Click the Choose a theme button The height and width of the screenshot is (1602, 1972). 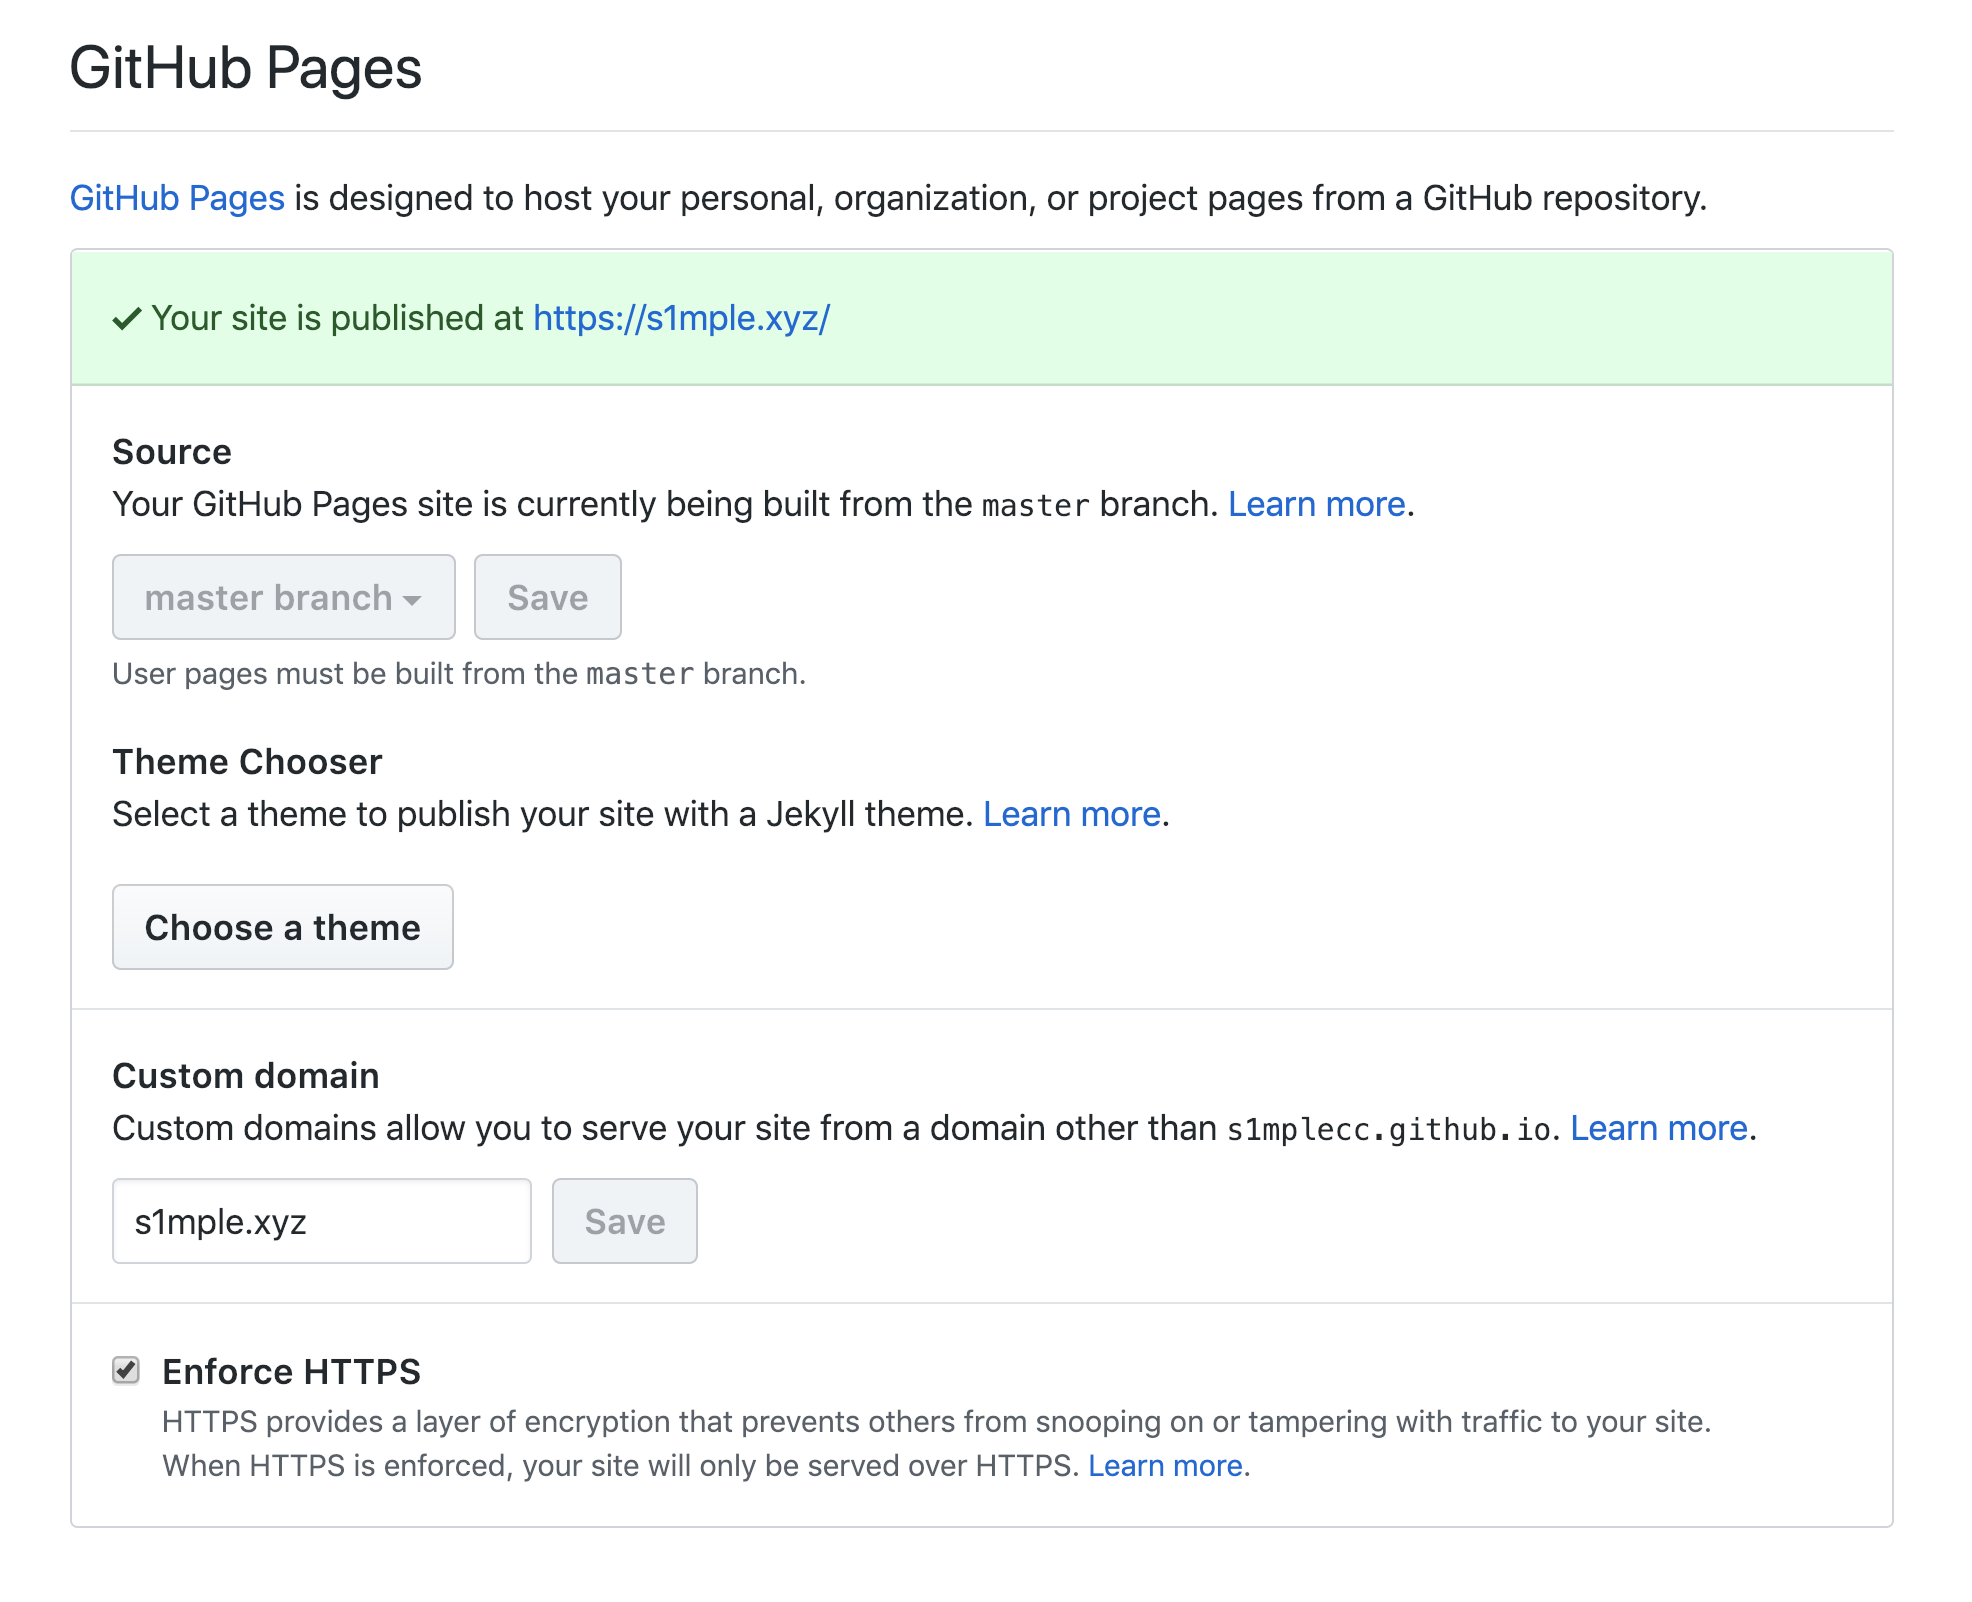pyautogui.click(x=283, y=927)
